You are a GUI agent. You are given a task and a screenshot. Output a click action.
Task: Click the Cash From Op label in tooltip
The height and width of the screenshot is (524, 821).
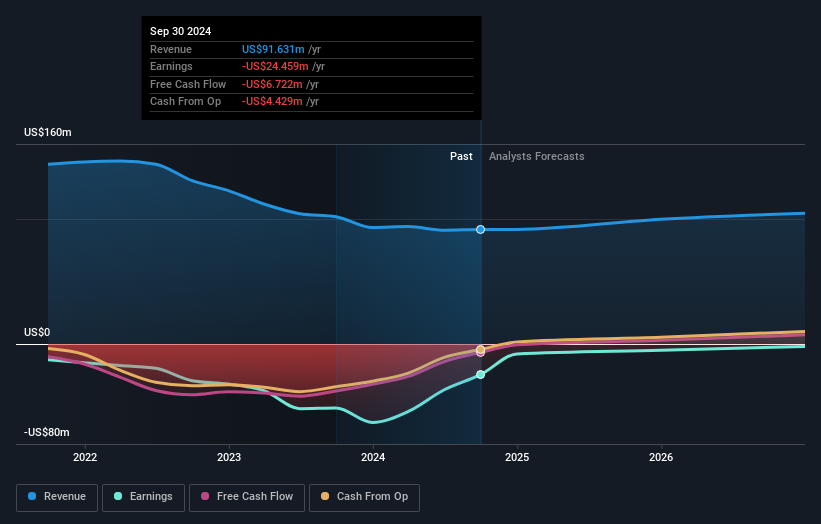coord(185,102)
